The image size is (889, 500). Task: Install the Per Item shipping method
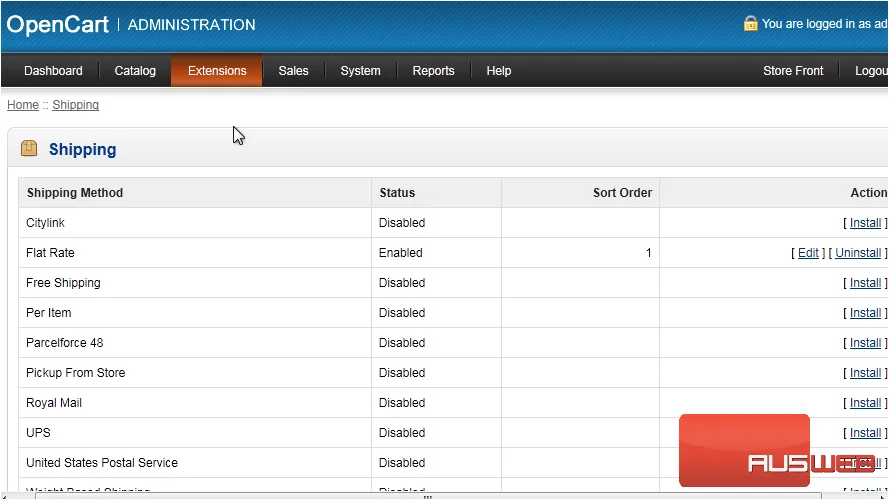865,313
